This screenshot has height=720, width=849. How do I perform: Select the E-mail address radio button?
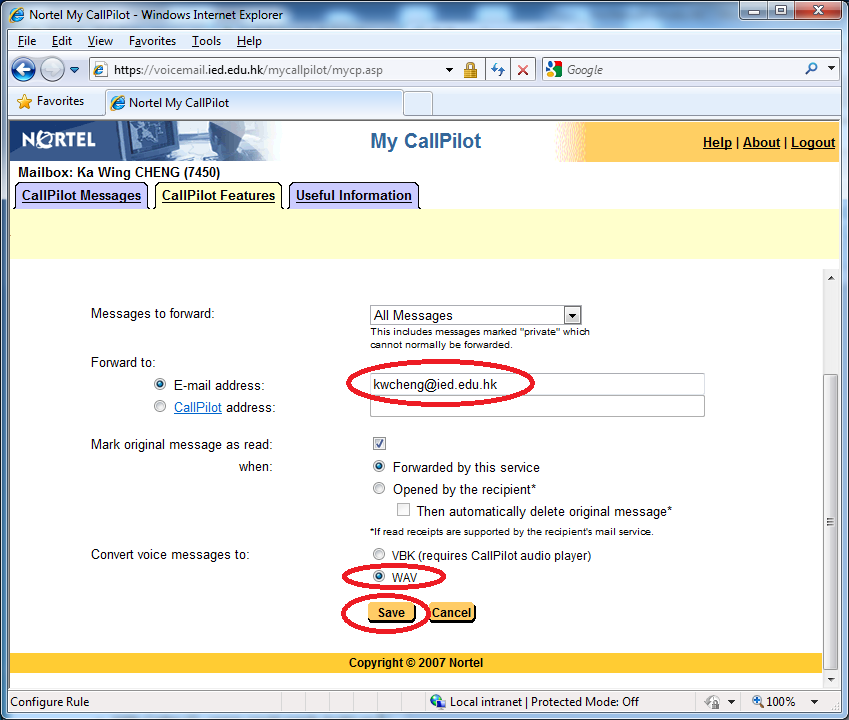coord(160,384)
